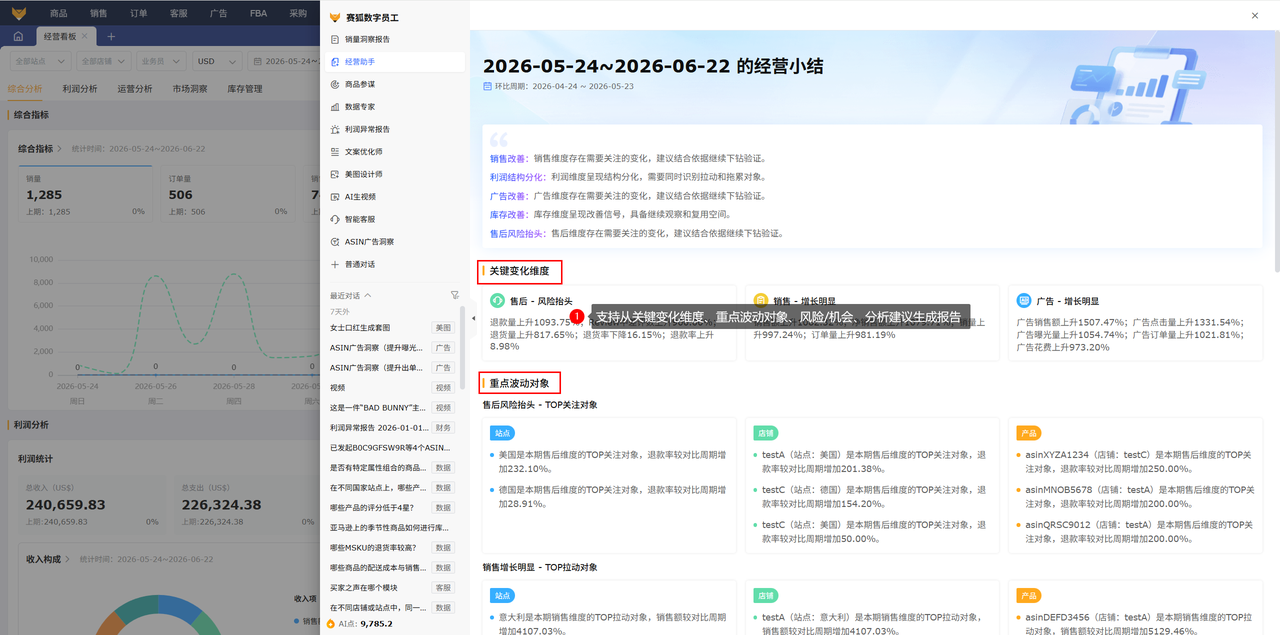
Task: Start a 普通对话 with the plus icon
Action: [335, 264]
